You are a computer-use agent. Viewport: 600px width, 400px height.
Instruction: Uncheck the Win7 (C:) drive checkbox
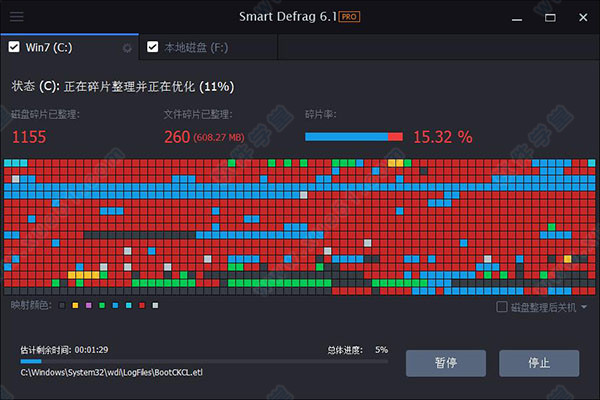click(14, 47)
